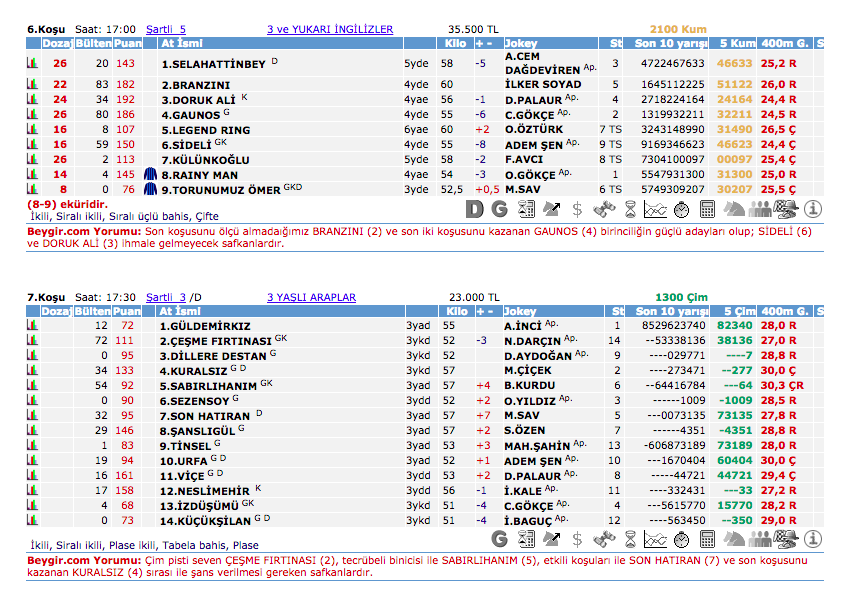Open the 3 ve YUKARI İNGİLİZLER link

(x=330, y=30)
